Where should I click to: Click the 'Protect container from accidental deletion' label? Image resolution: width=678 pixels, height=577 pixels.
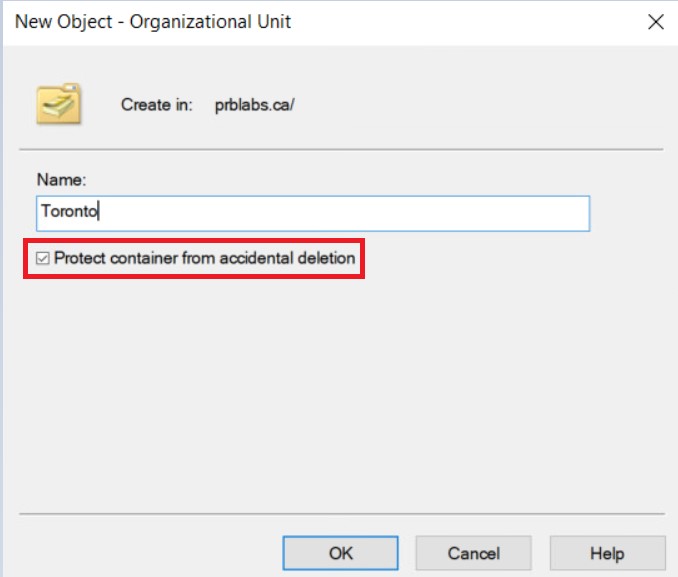(x=204, y=258)
